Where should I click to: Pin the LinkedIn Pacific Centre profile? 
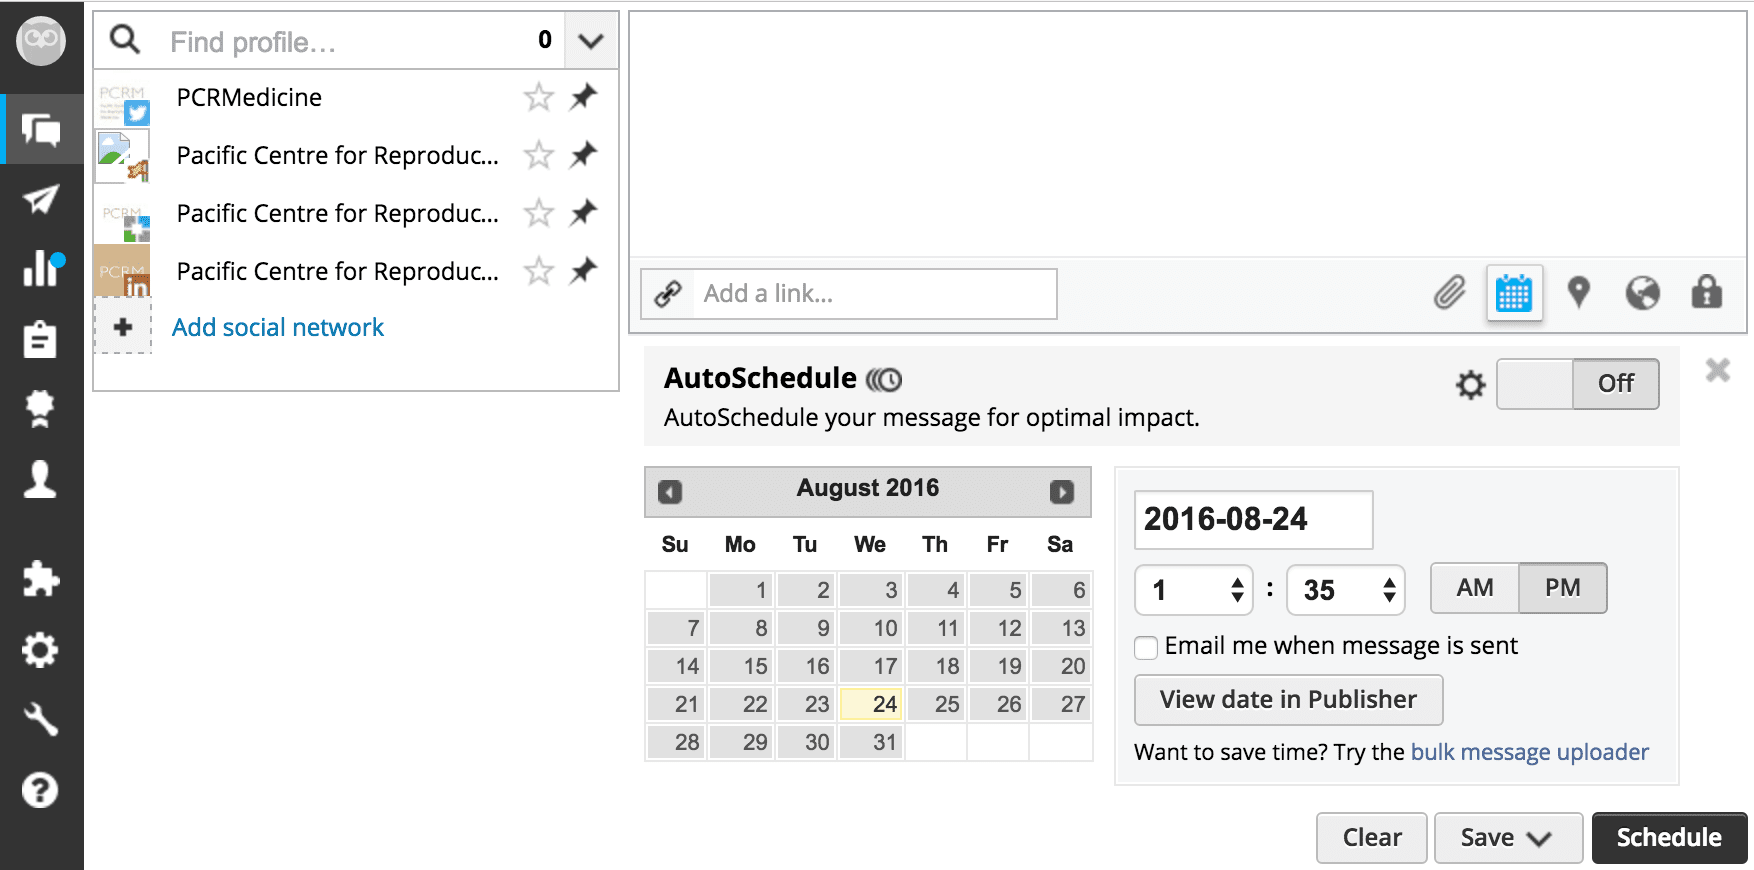(x=583, y=271)
